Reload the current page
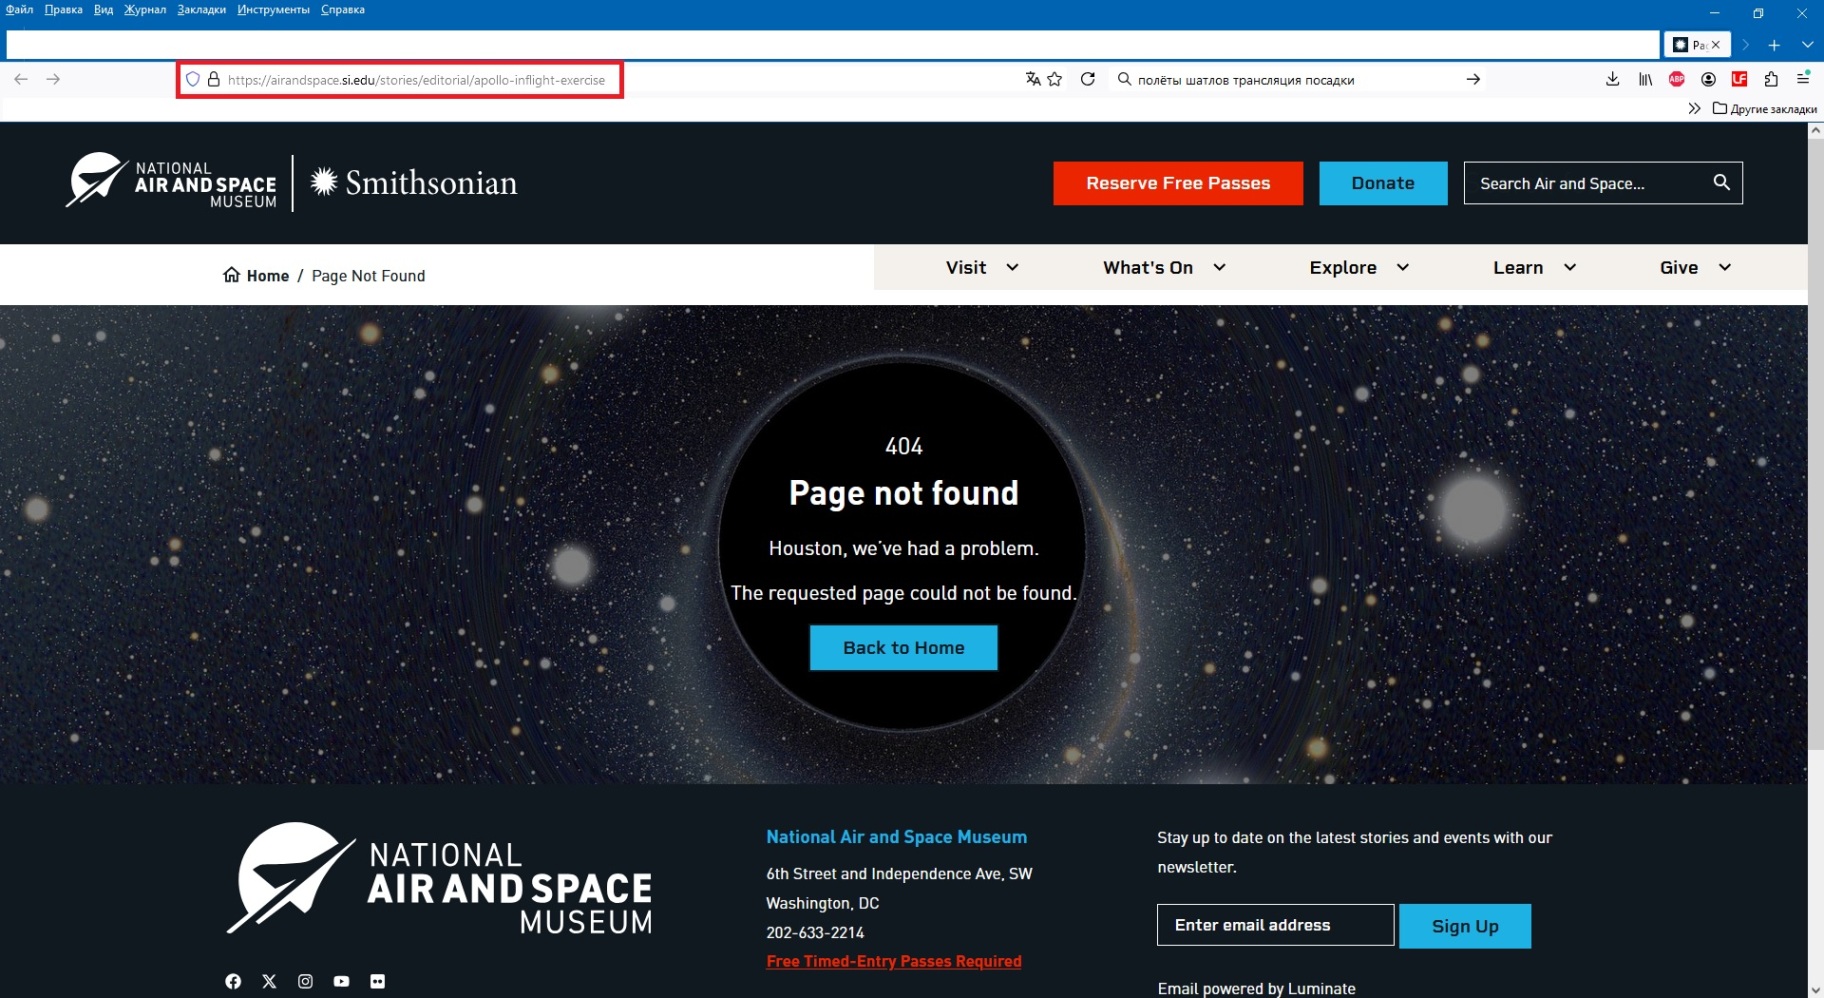 (x=1088, y=79)
